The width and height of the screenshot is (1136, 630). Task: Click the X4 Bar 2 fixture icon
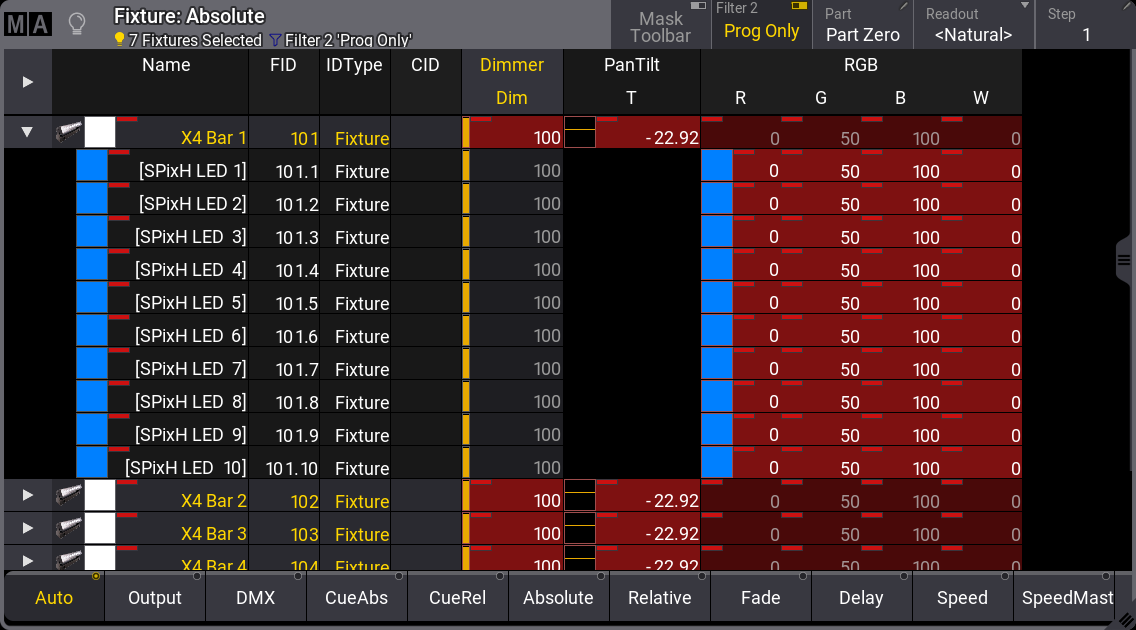tap(69, 495)
